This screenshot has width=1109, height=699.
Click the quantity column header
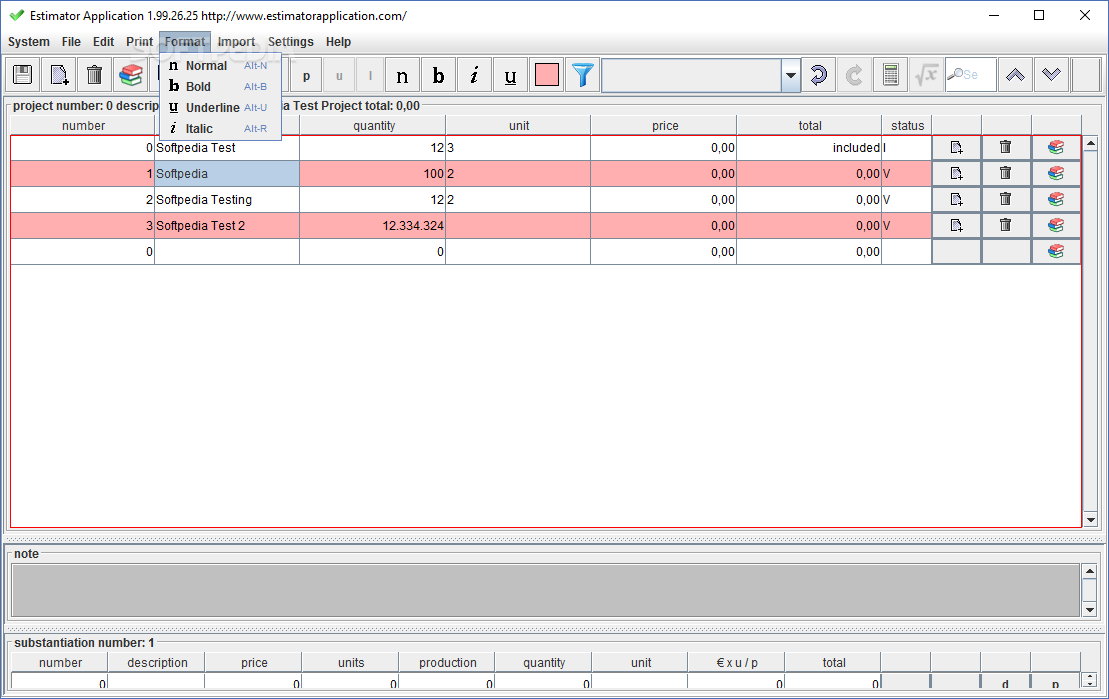click(373, 126)
